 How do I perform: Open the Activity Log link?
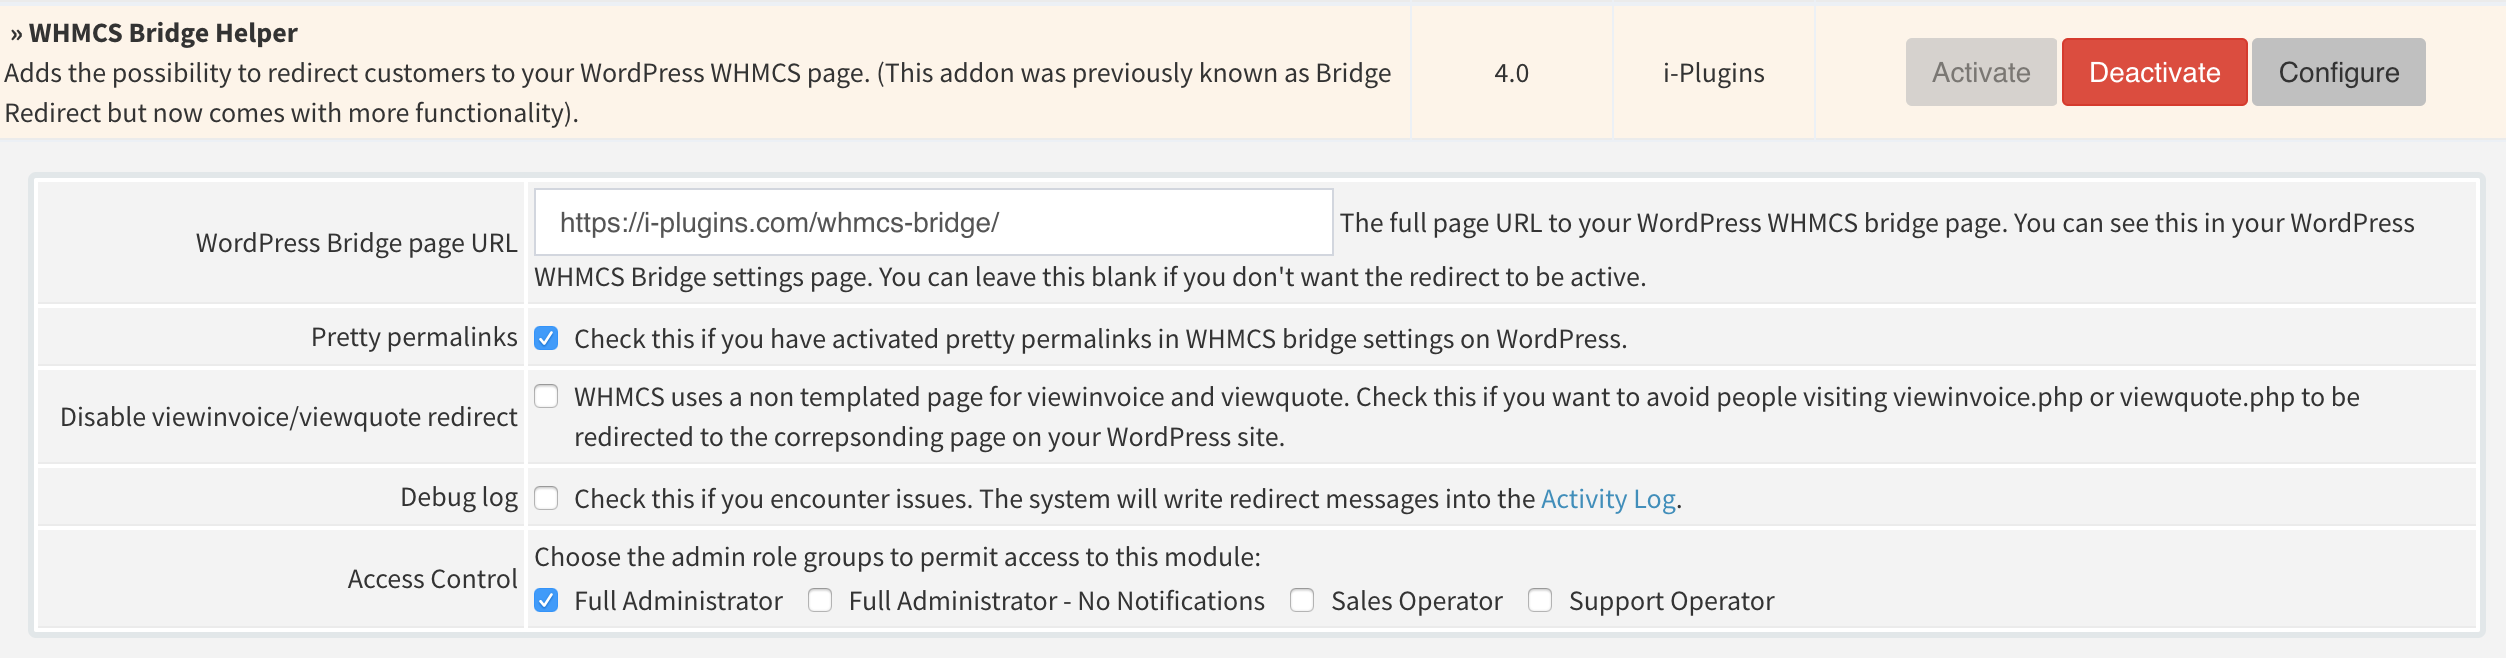(x=1608, y=498)
